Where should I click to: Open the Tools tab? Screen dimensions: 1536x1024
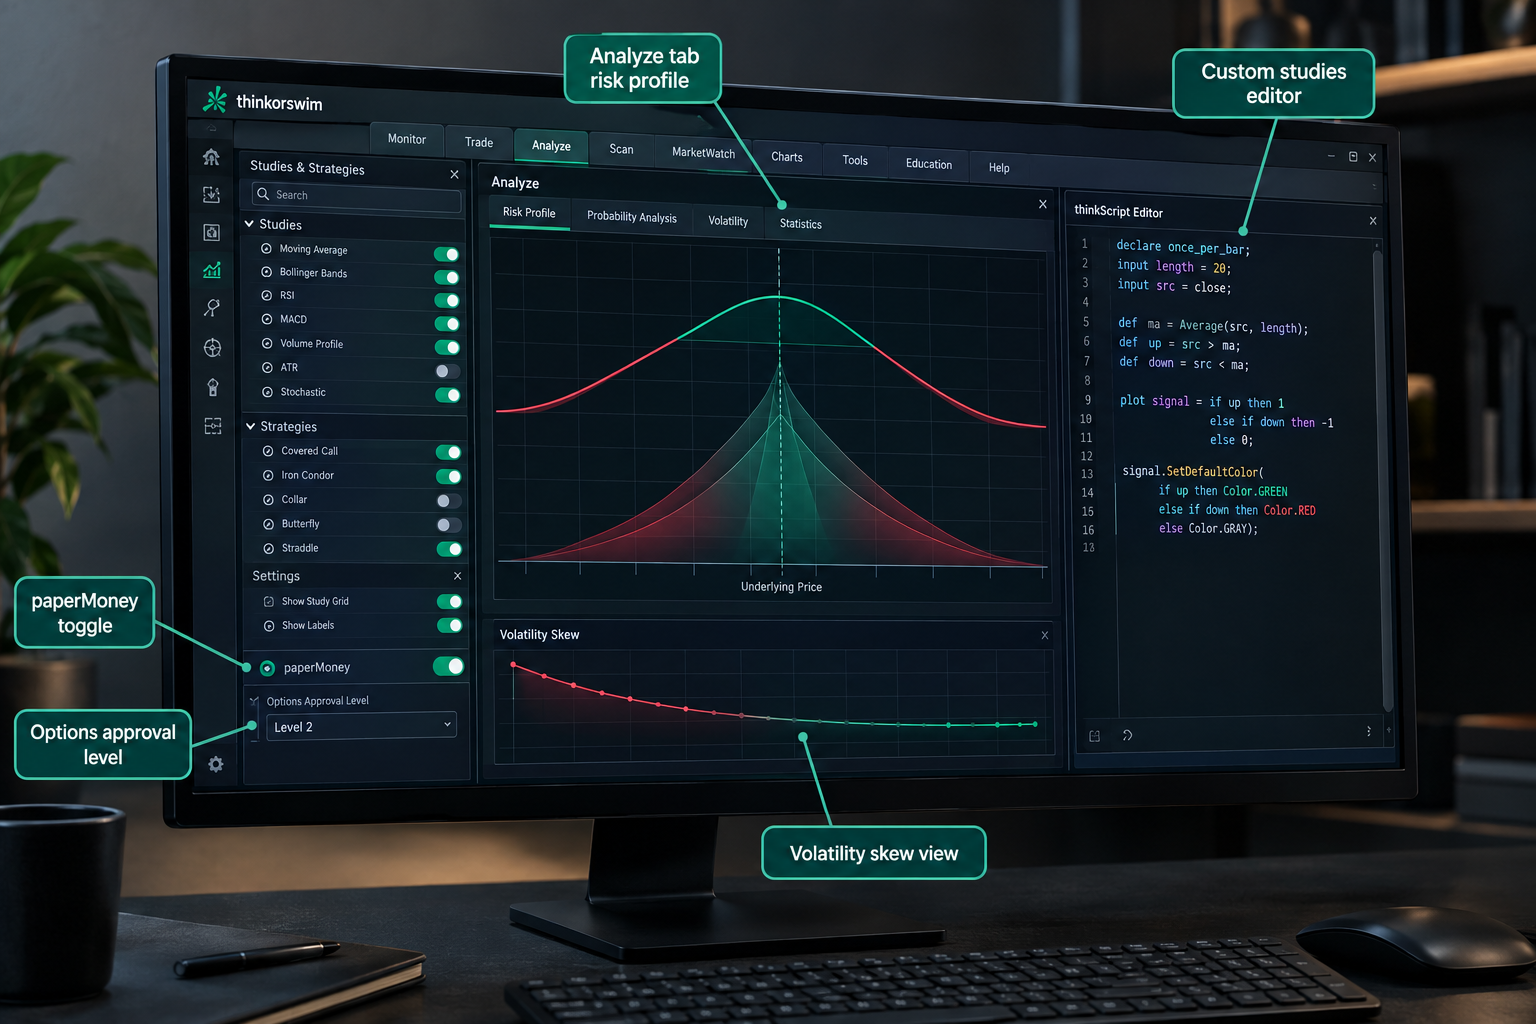[855, 160]
